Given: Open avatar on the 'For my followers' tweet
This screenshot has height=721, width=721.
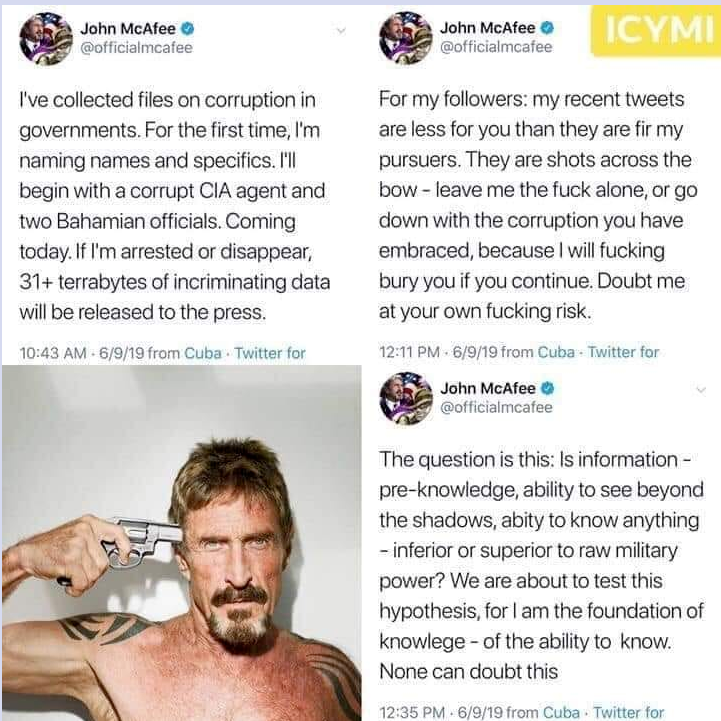Looking at the screenshot, I should [x=406, y=38].
